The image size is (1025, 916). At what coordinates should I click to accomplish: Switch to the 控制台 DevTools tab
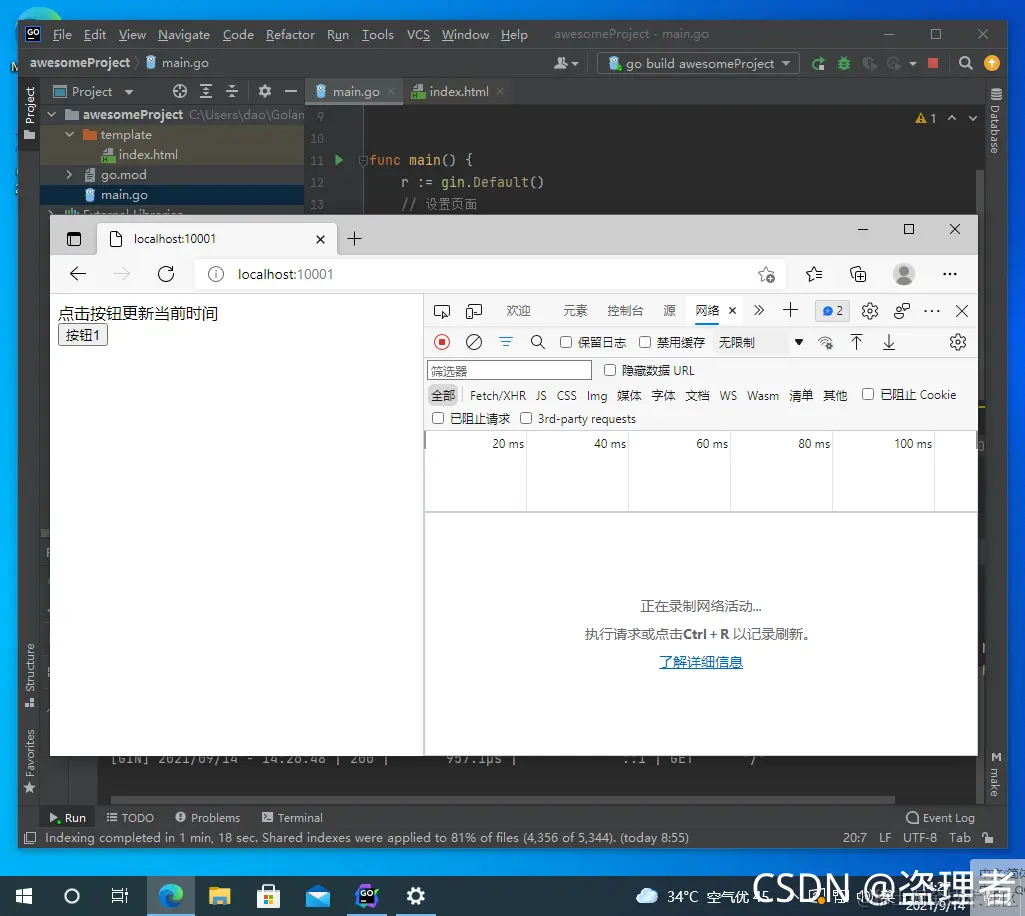[x=624, y=311]
